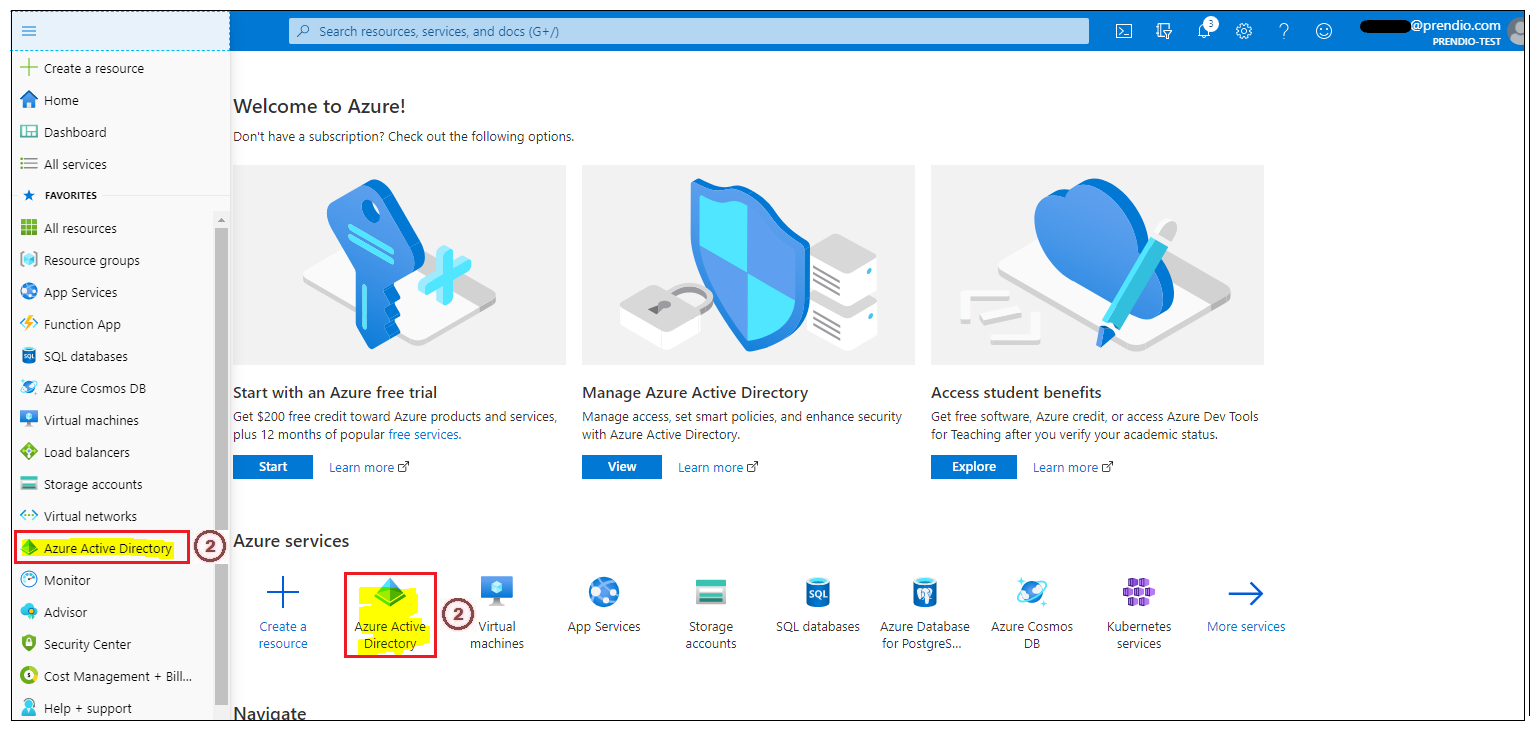The height and width of the screenshot is (731, 1534).
Task: Click Kubernetes services icon
Action: click(1138, 594)
